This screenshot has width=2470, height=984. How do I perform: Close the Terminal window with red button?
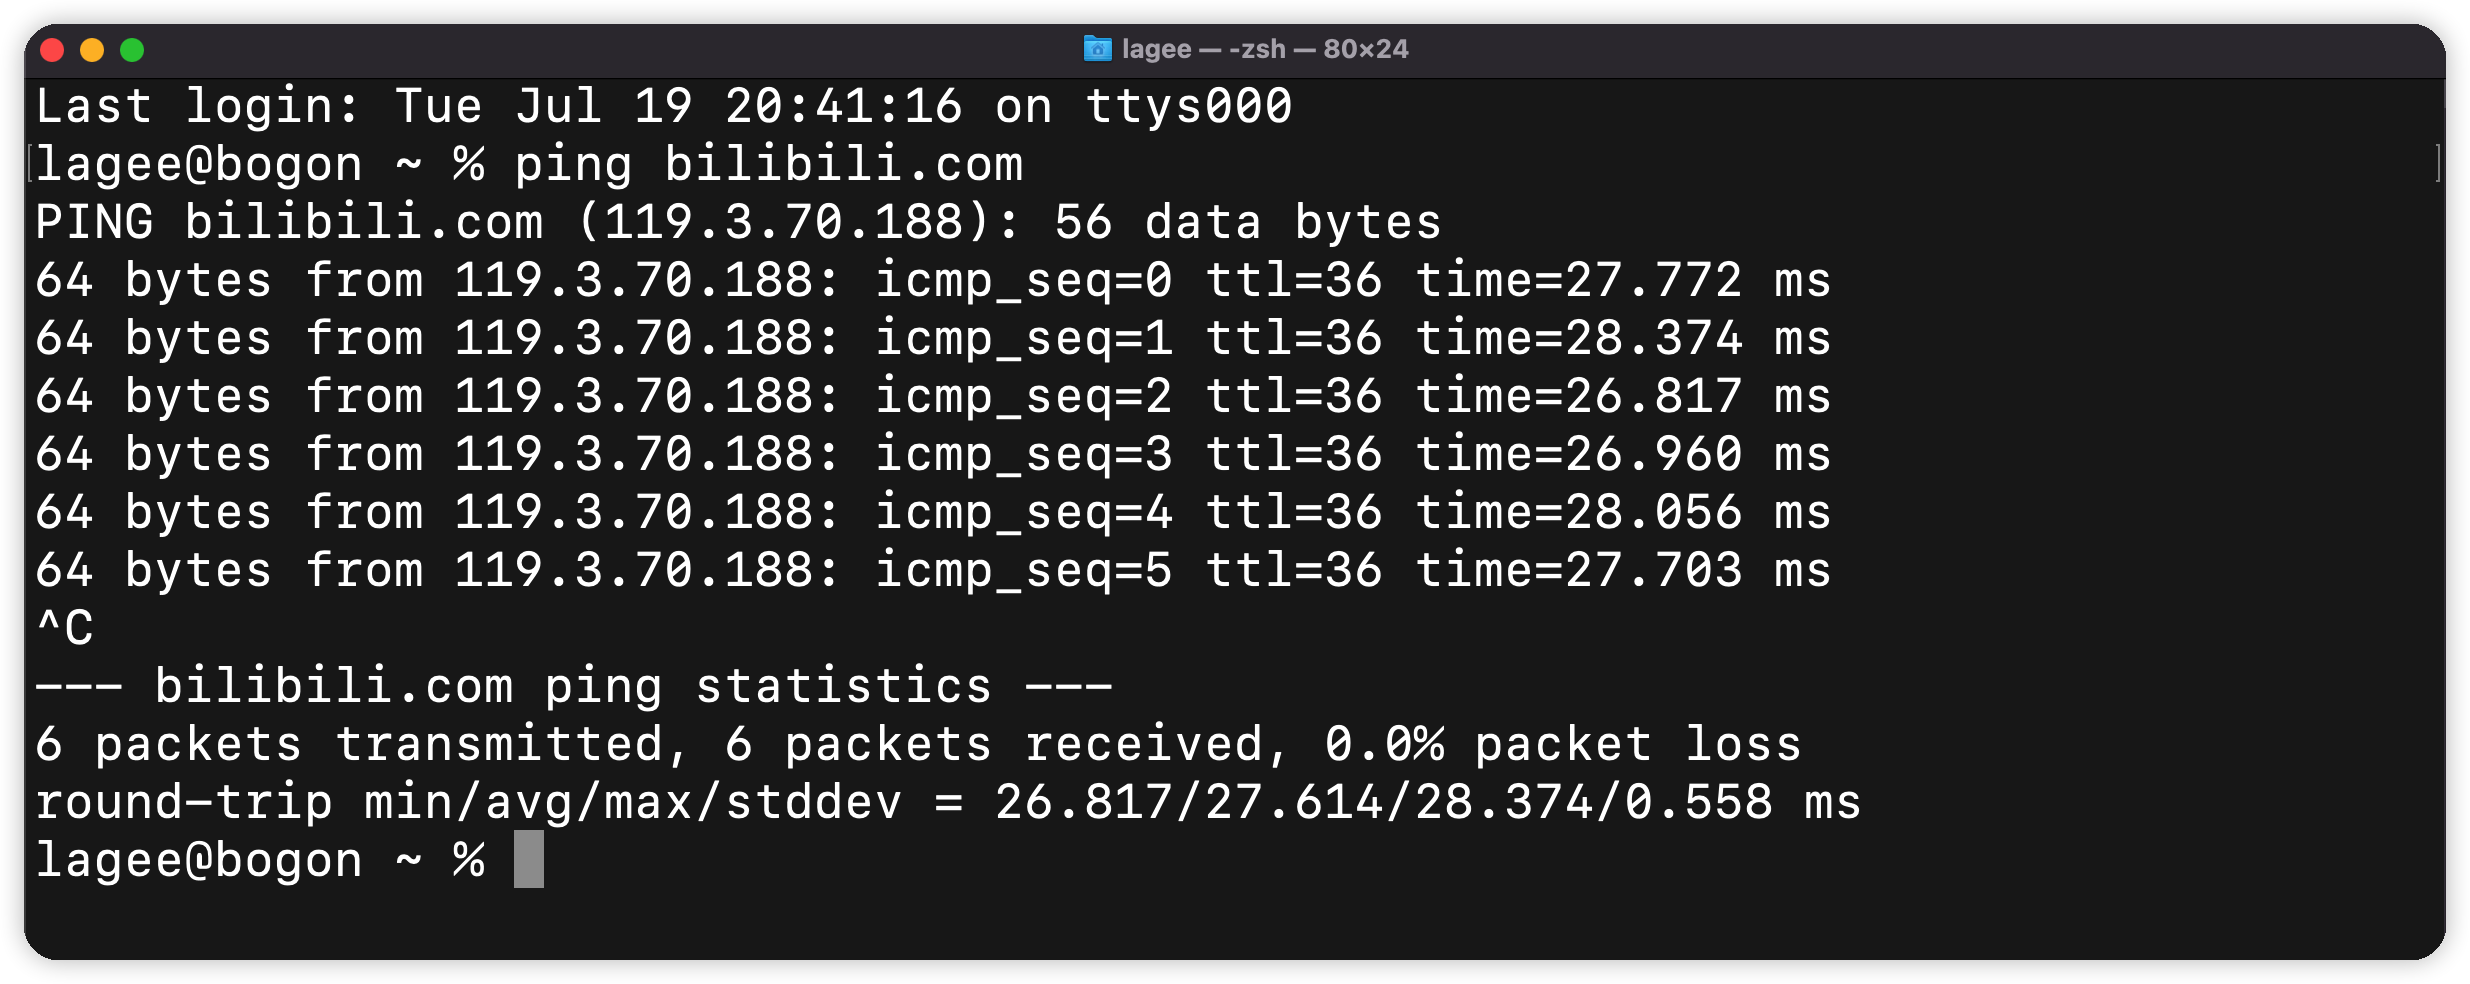[52, 50]
